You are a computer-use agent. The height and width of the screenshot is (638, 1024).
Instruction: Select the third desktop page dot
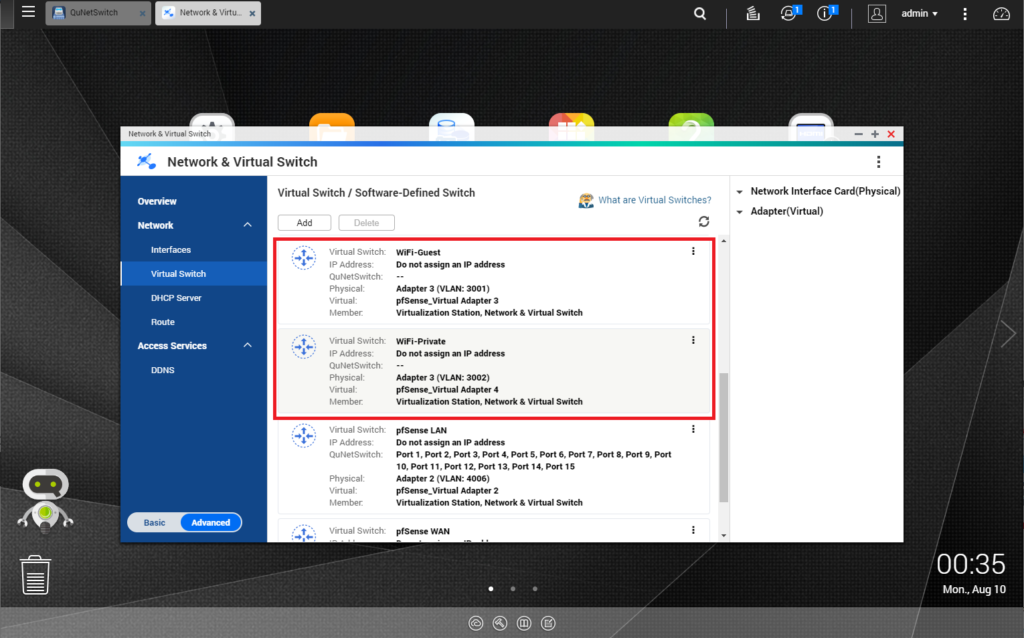coord(535,589)
